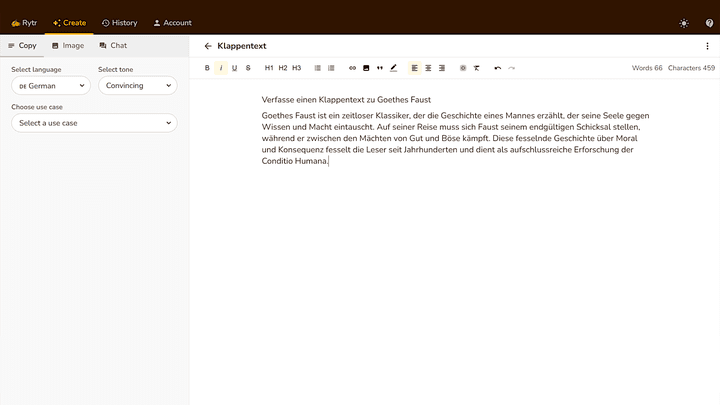Open help via the question mark icon
720x405 pixels.
pos(709,23)
